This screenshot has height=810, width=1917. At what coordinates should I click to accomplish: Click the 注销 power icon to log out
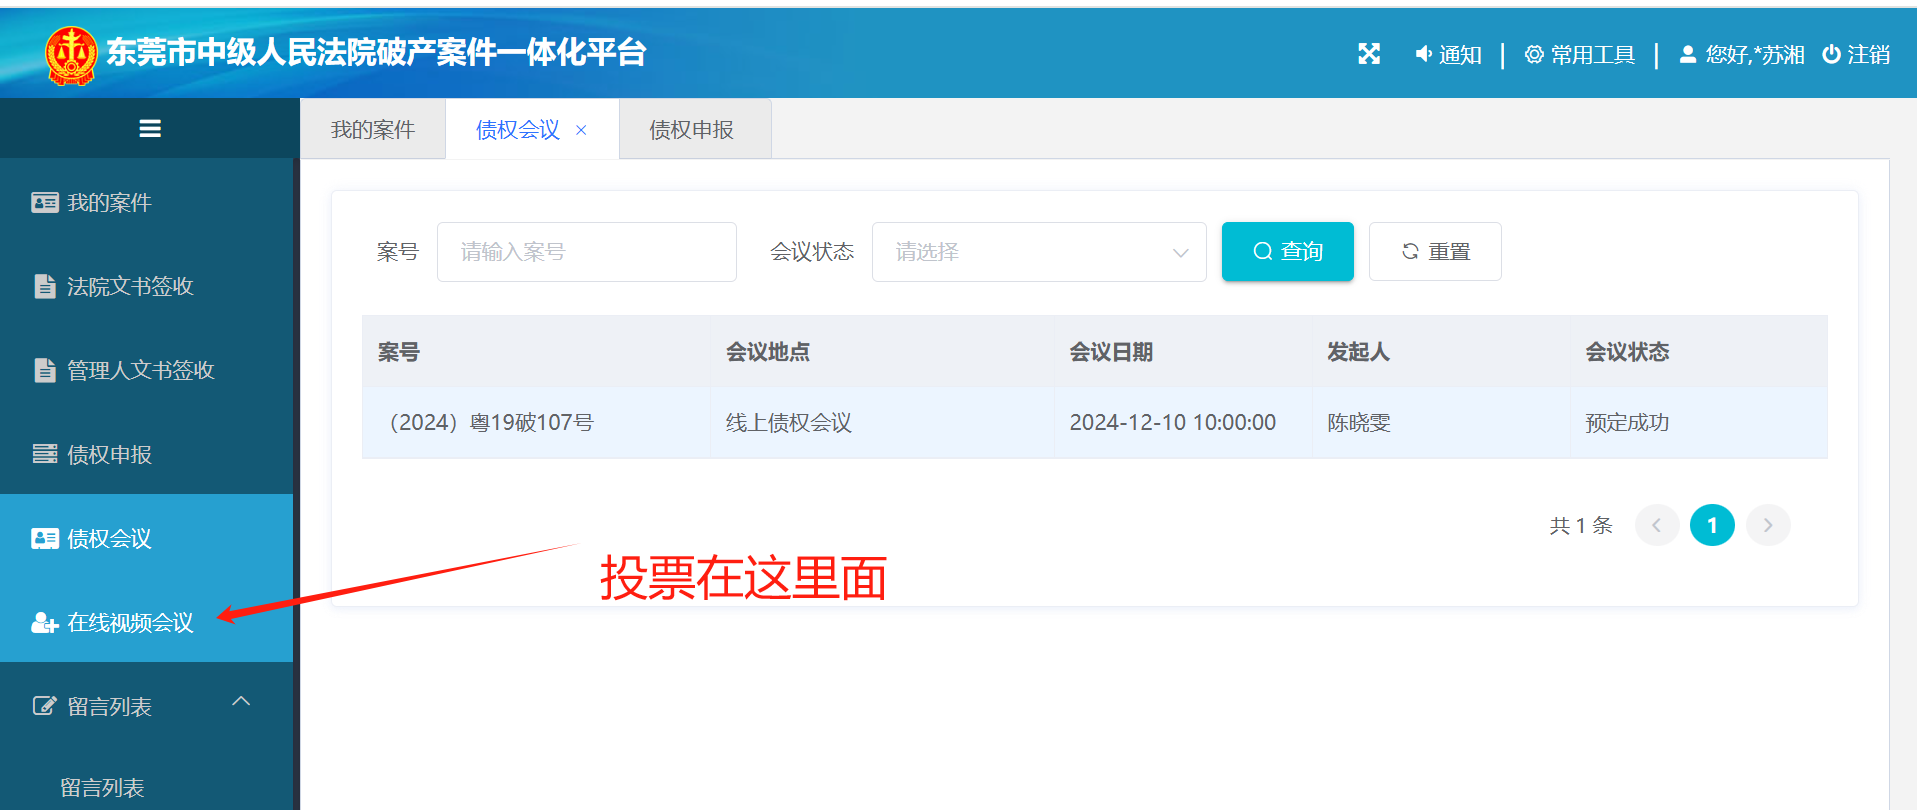point(1831,54)
